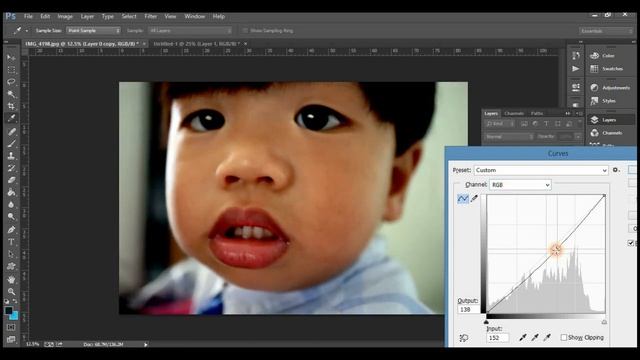Open the Essentials workspace dropdown
The height and width of the screenshot is (360, 640).
coord(606,31)
